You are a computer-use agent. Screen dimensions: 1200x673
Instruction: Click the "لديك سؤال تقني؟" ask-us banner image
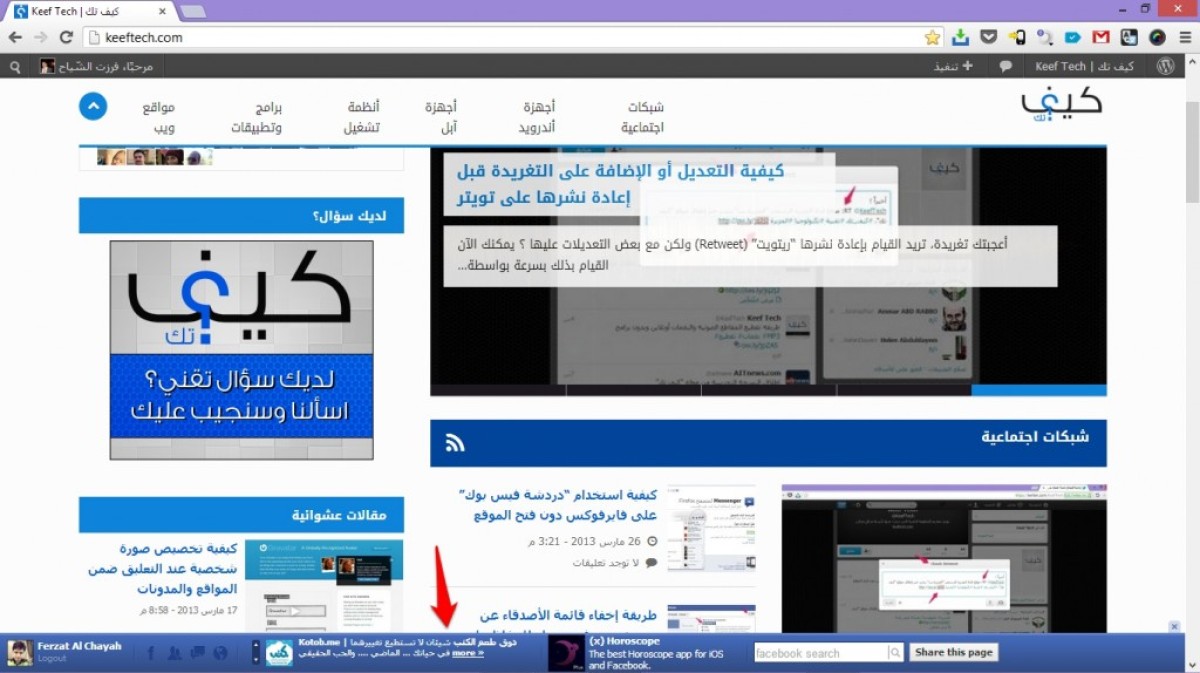[241, 350]
